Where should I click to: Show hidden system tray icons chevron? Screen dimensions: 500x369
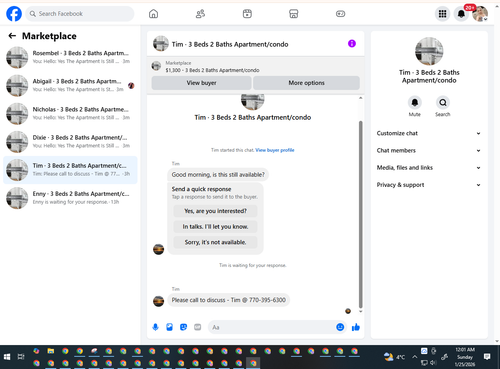tap(414, 357)
